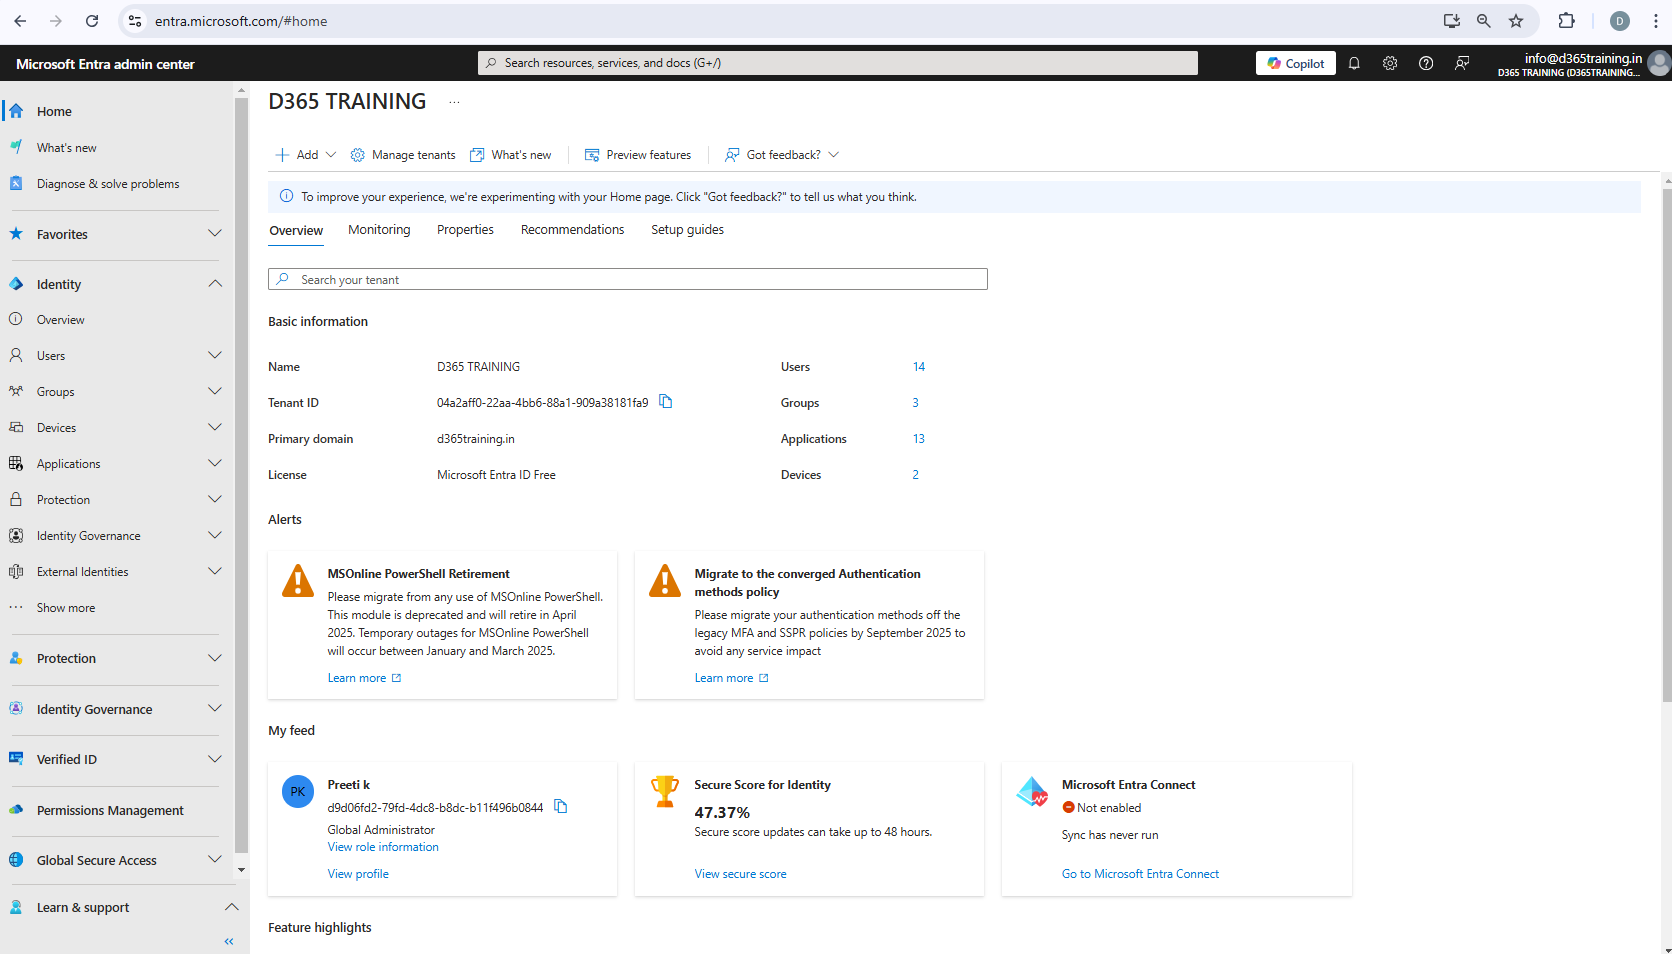
Task: Click Go to Microsoft Entra Connect link
Action: click(x=1140, y=874)
